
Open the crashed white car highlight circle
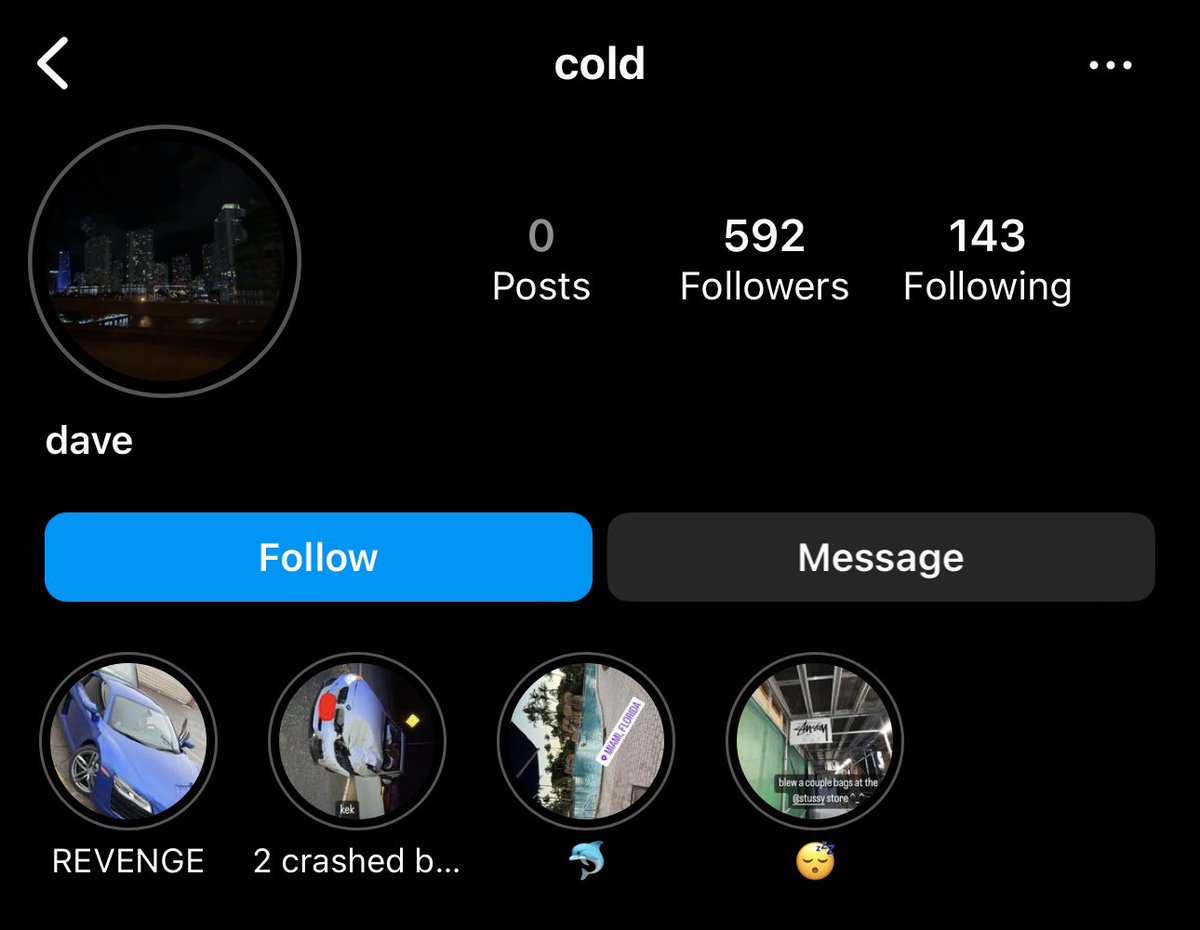(x=357, y=741)
